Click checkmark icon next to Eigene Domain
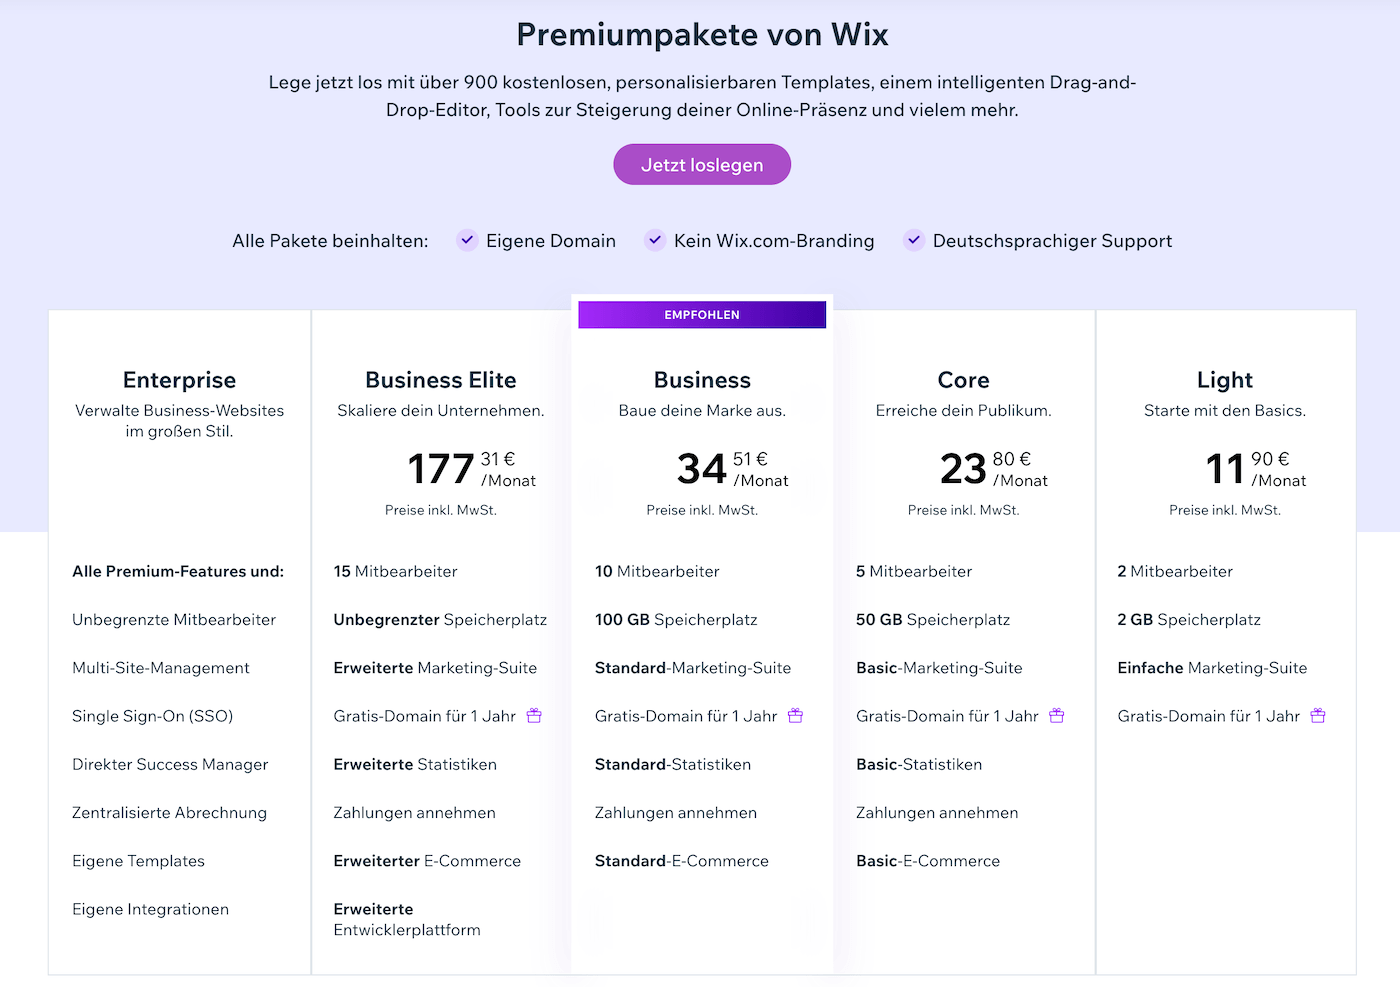The image size is (1400, 987). pos(467,240)
